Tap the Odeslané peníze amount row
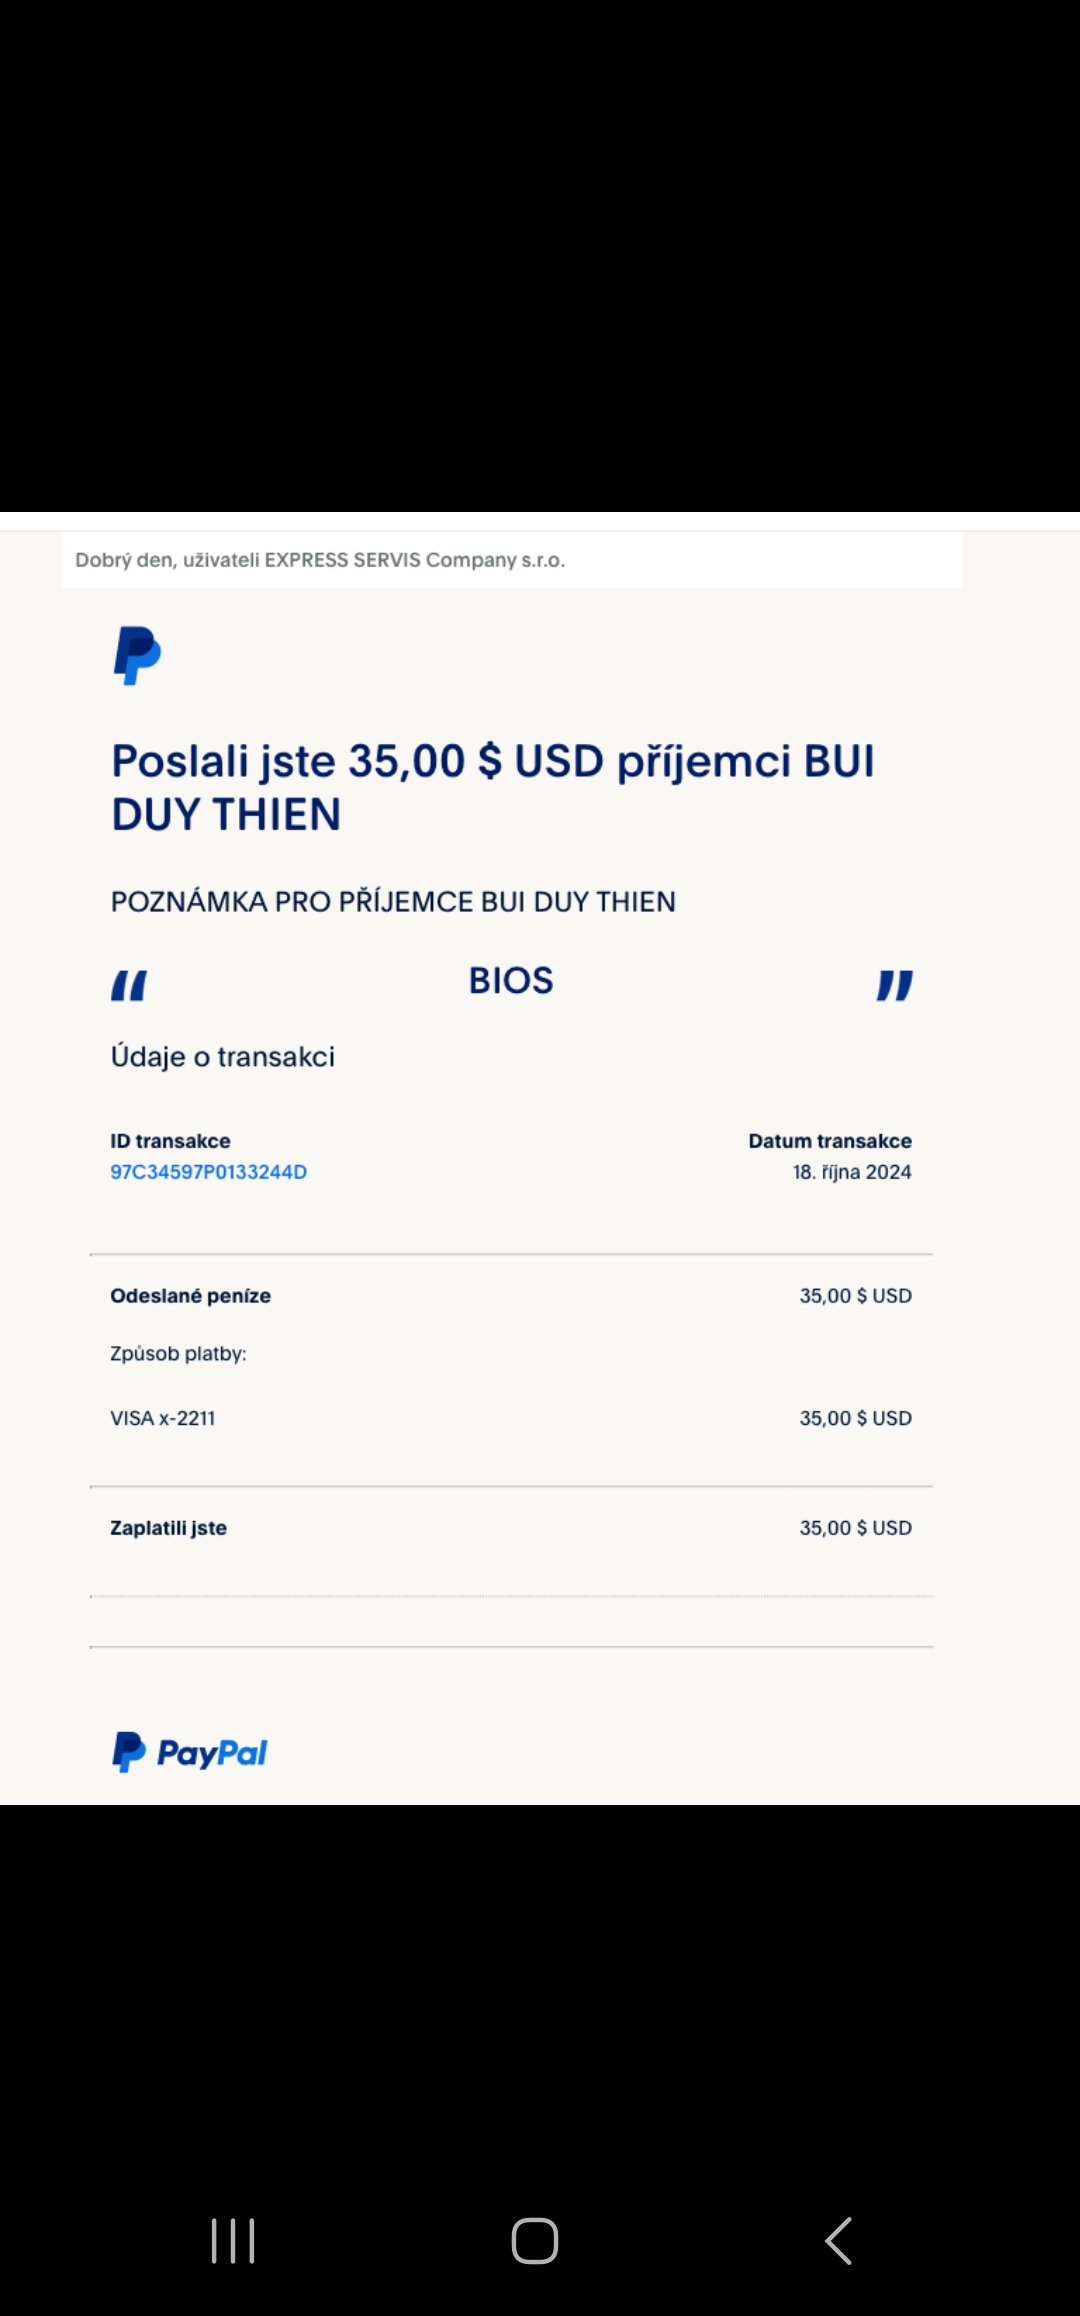This screenshot has height=2316, width=1080. tap(511, 1296)
